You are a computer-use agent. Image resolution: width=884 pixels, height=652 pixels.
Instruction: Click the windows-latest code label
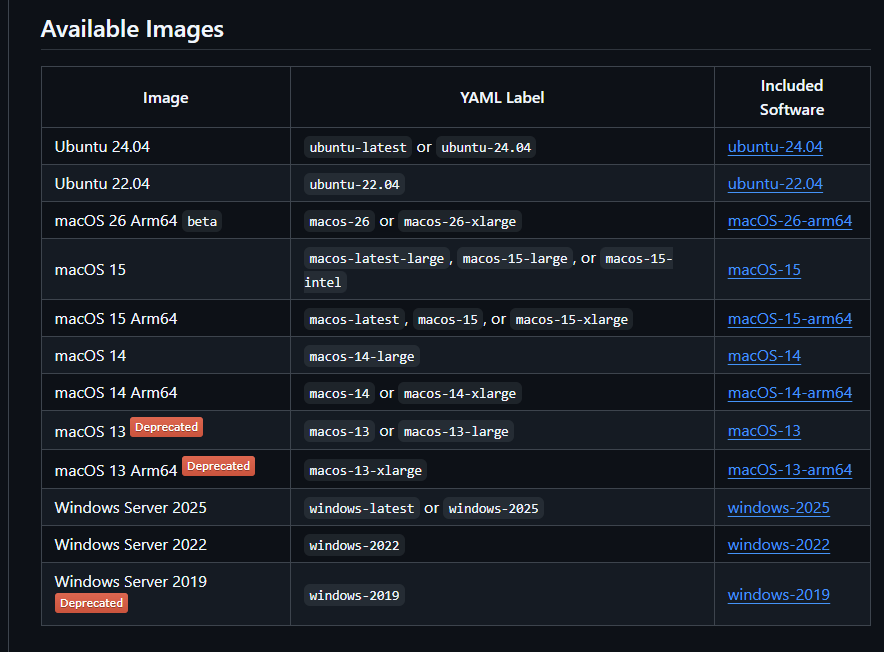(361, 508)
